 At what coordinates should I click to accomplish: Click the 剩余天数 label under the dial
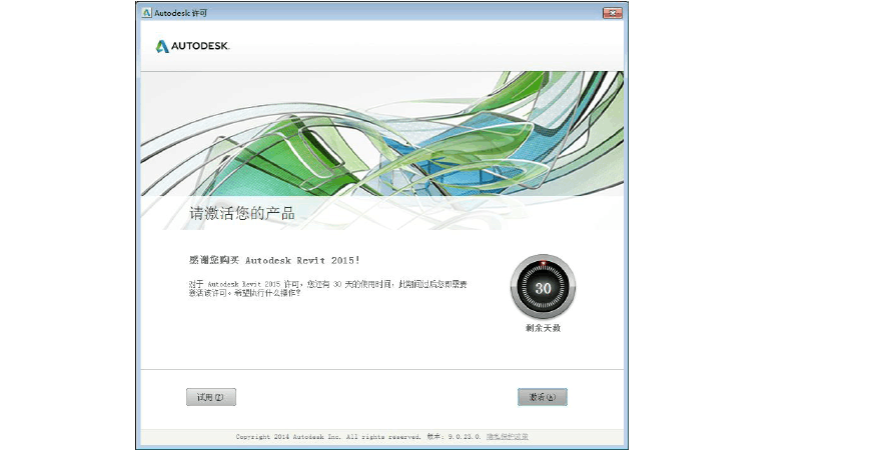[x=543, y=328]
